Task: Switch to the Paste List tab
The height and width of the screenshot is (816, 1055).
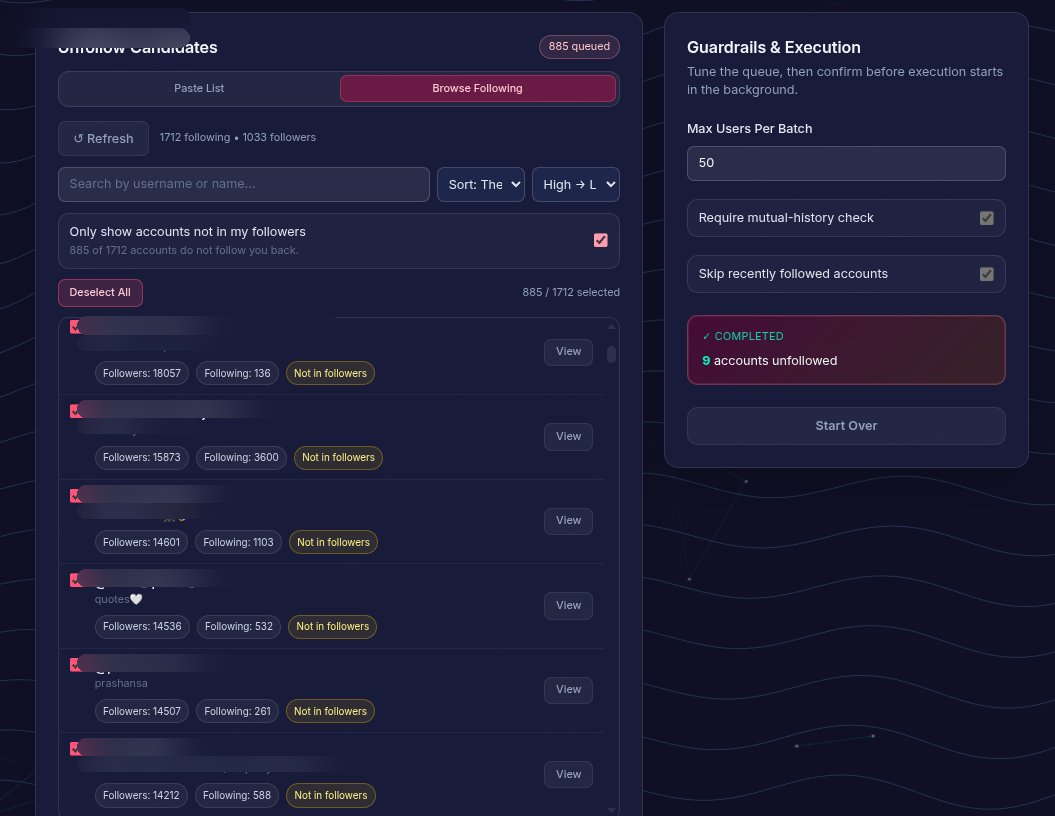Action: (x=199, y=88)
